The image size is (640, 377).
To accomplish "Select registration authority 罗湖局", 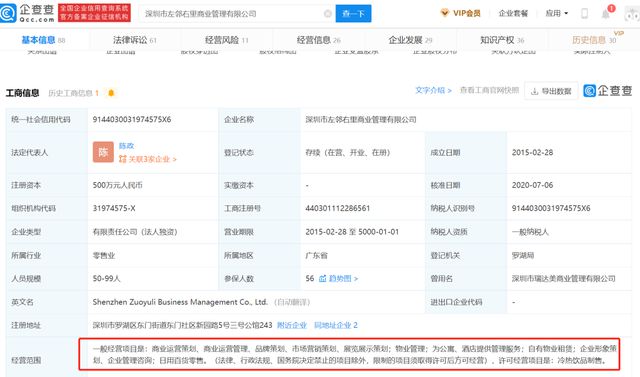I will point(523,255).
